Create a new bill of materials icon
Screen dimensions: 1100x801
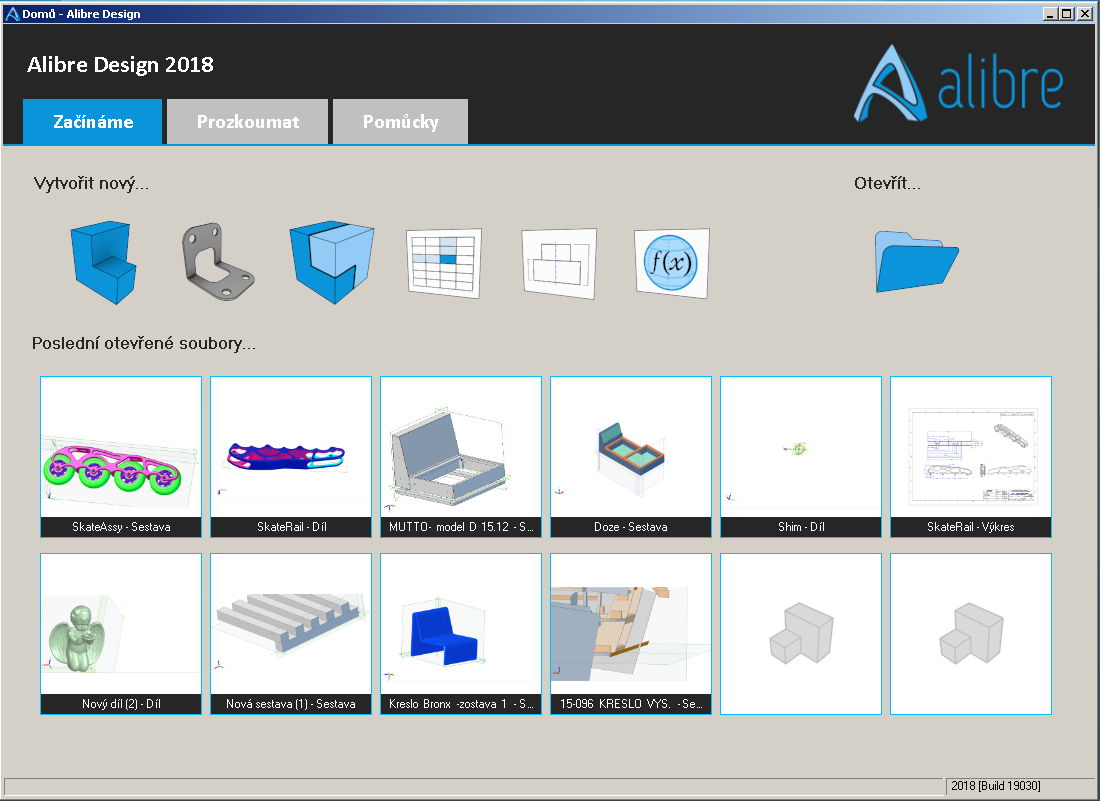point(444,263)
